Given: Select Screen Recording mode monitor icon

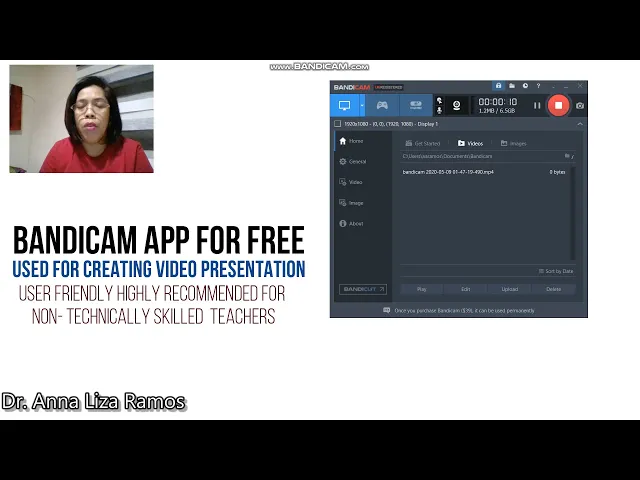Looking at the screenshot, I should coord(344,106).
